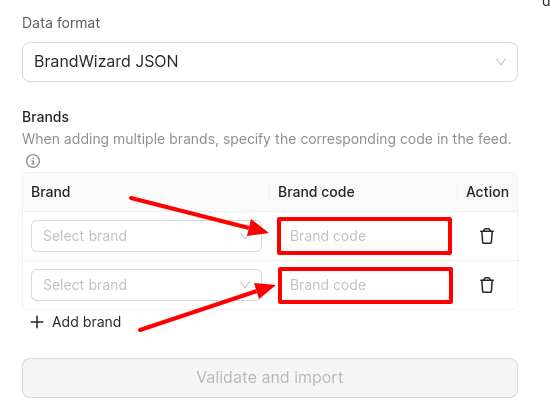Delete the first brand row via trash icon
The height and width of the screenshot is (419, 550).
click(x=487, y=236)
